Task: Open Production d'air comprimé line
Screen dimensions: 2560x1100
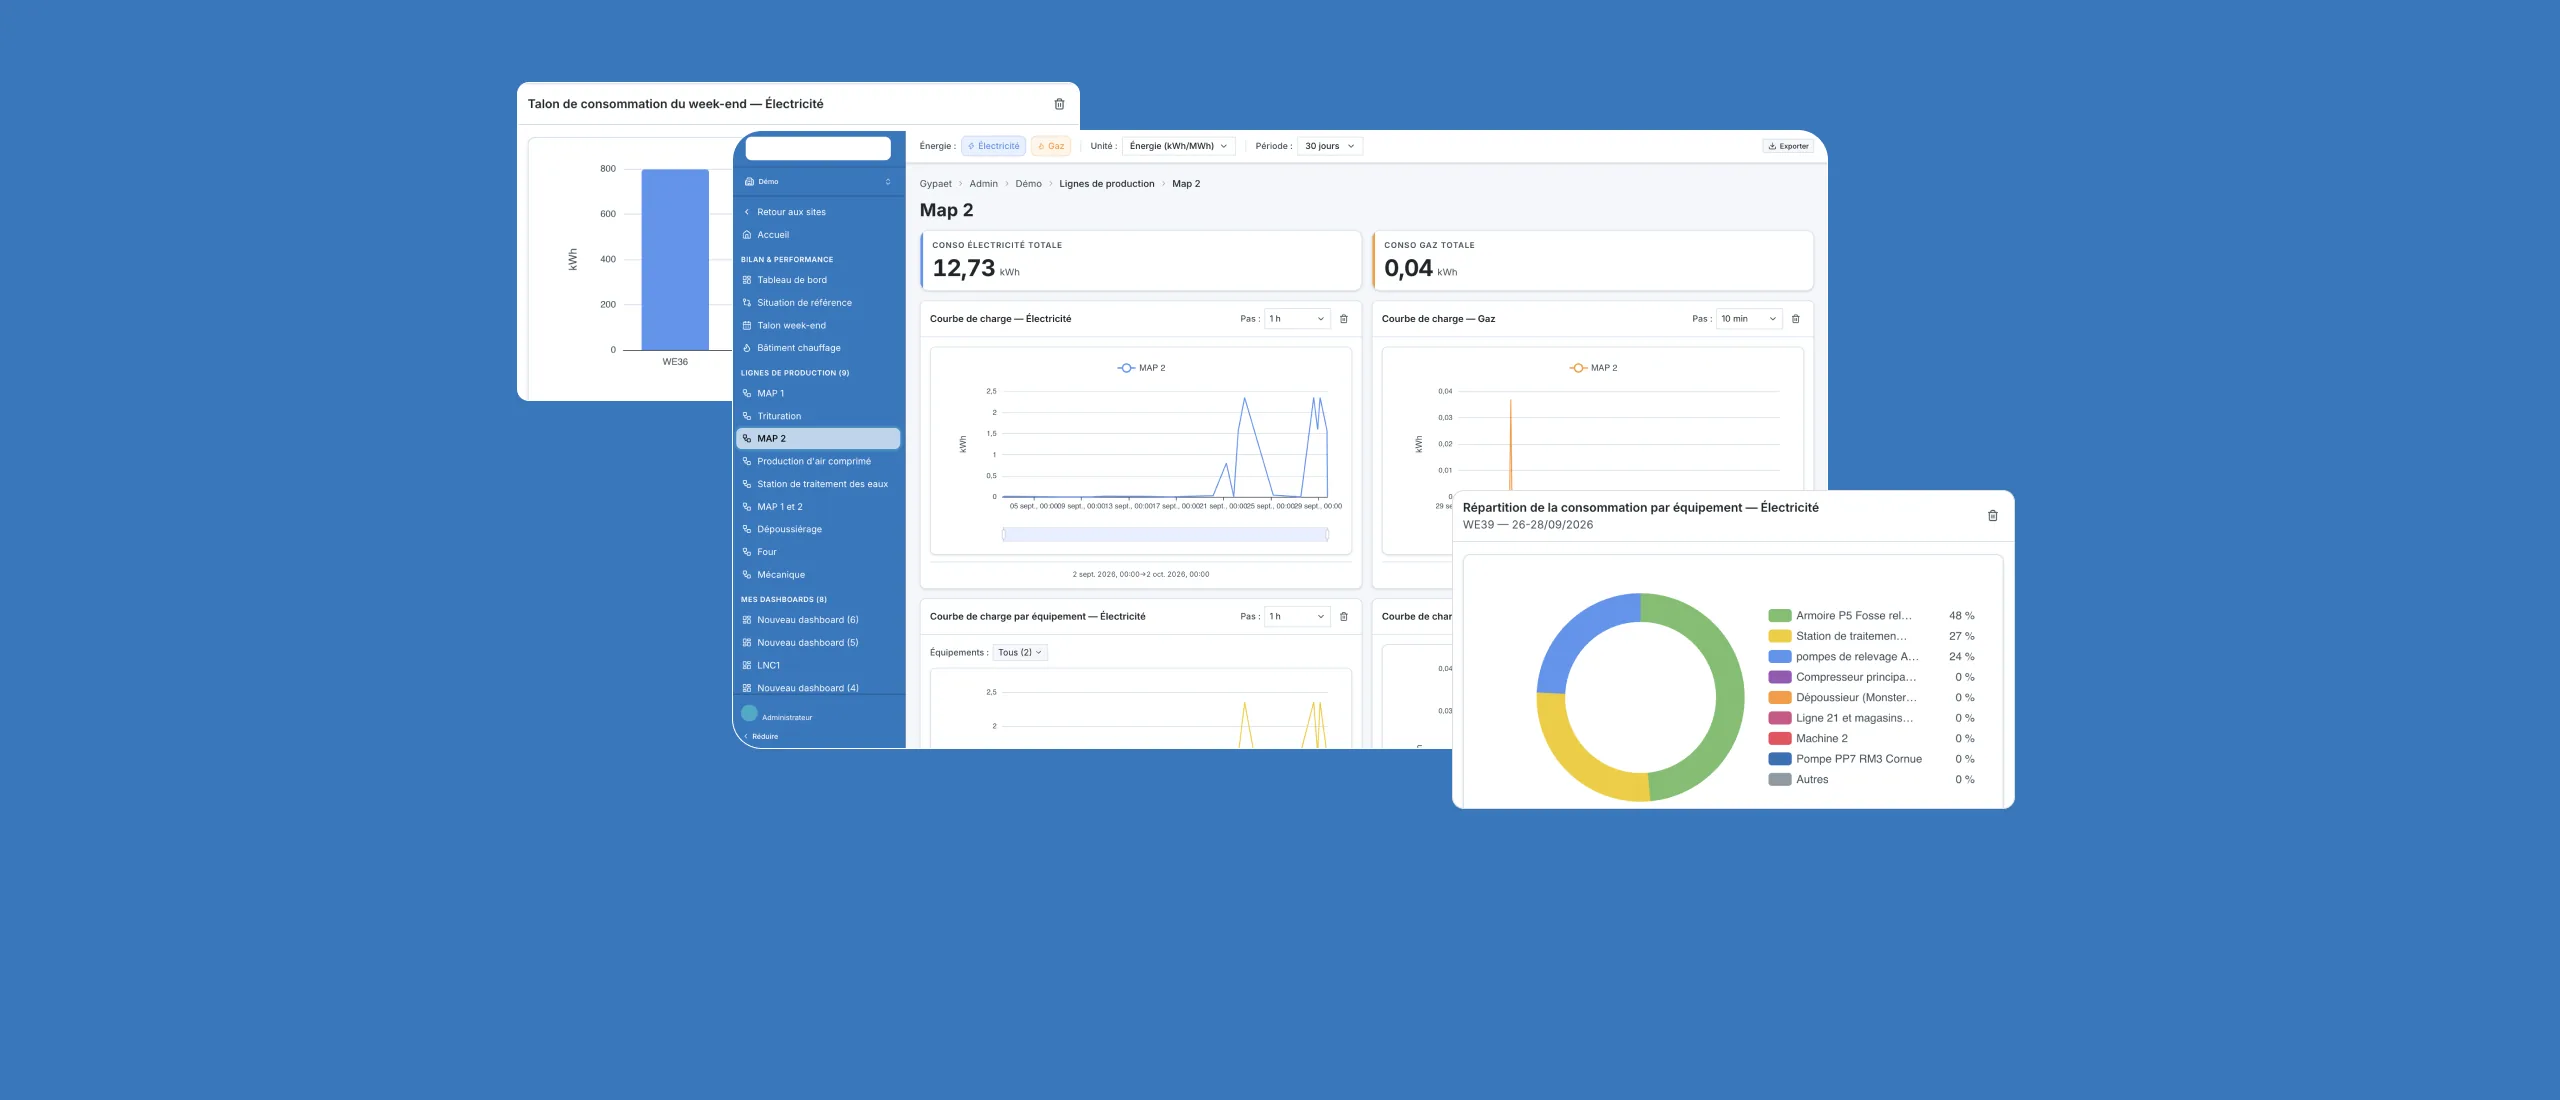Action: pos(818,462)
